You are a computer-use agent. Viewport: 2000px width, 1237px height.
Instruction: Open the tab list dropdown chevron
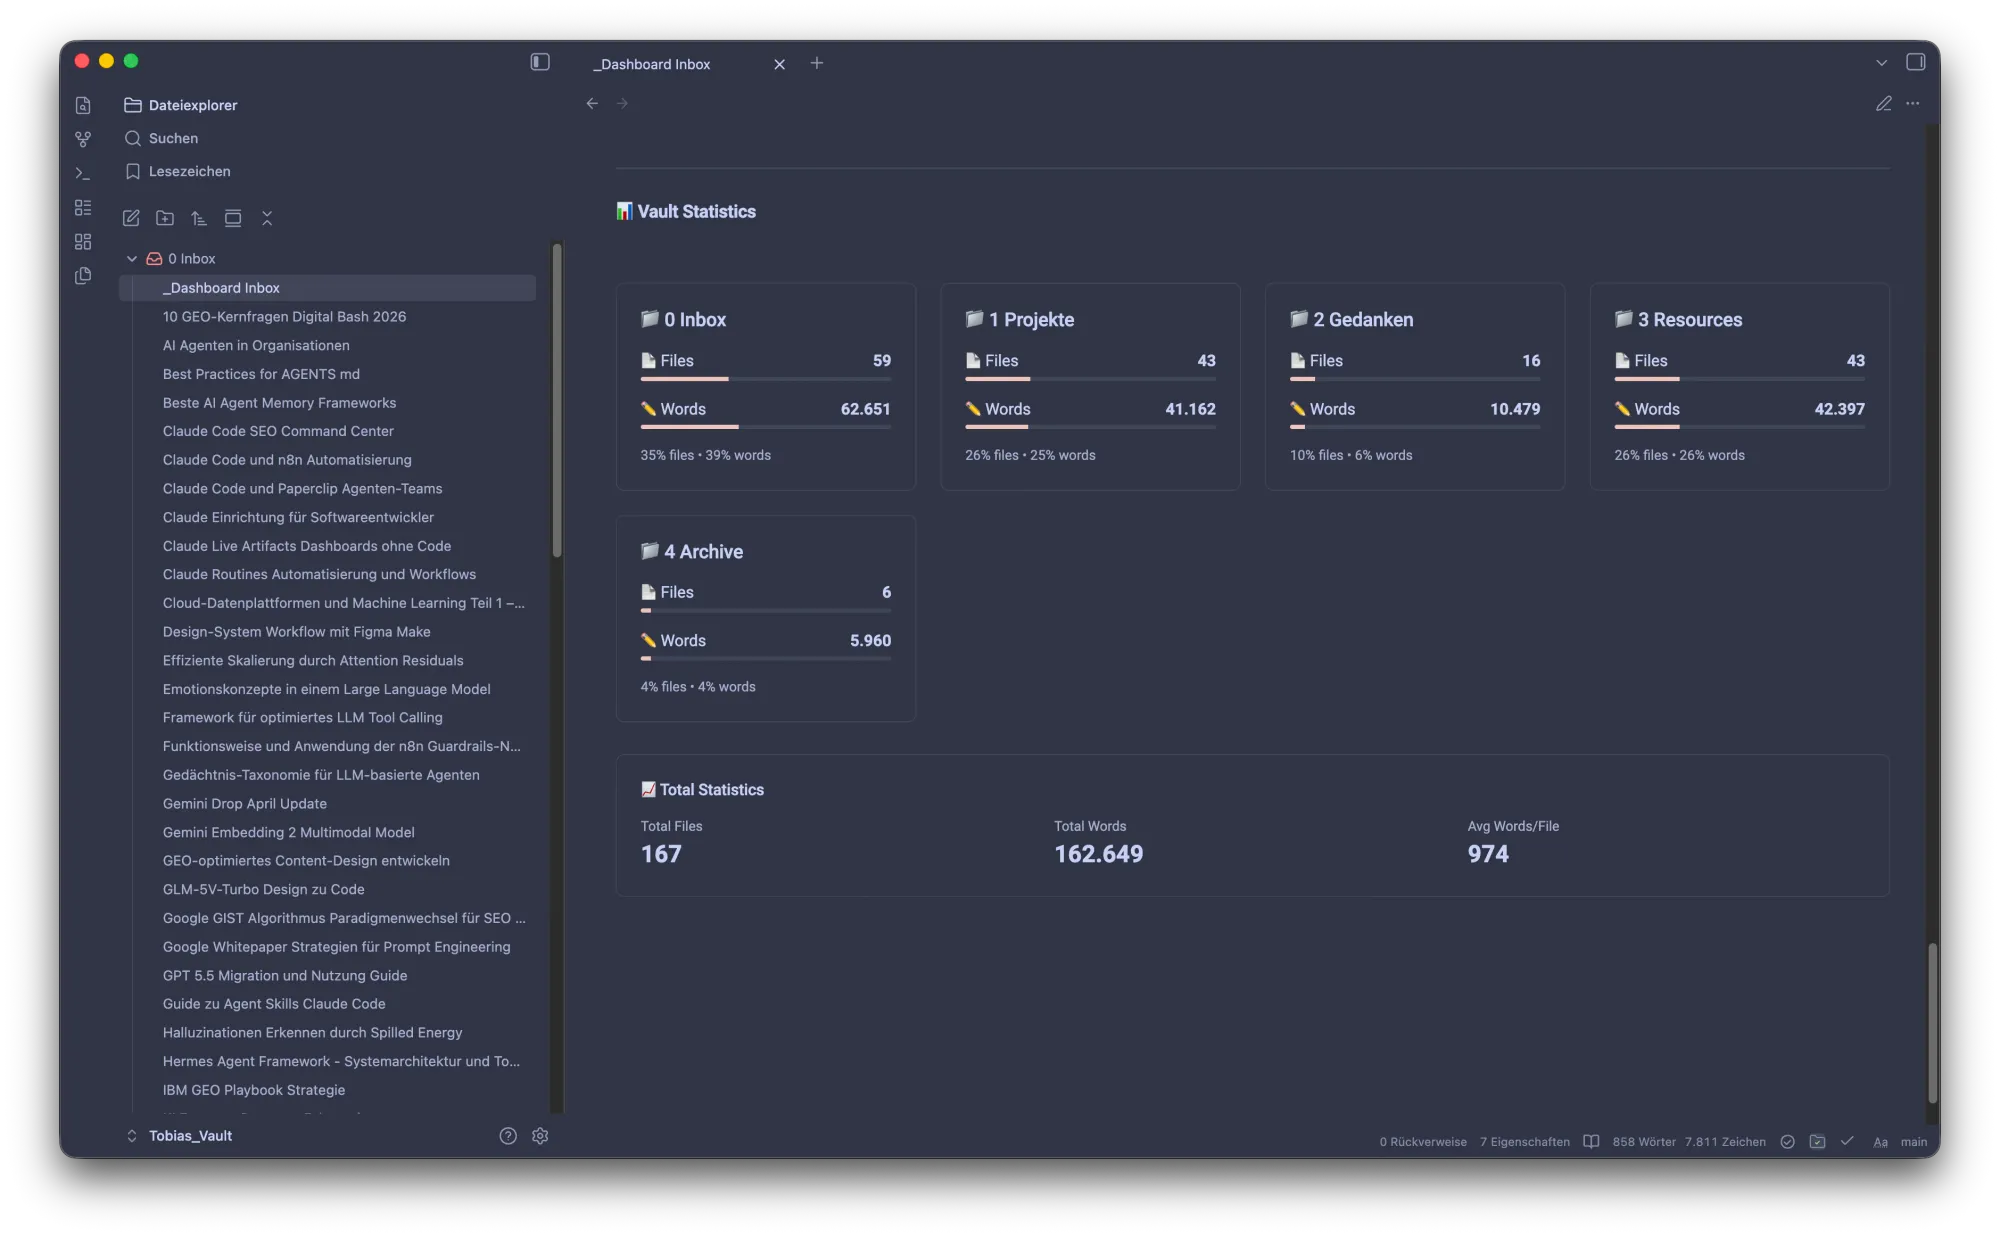tap(1881, 63)
